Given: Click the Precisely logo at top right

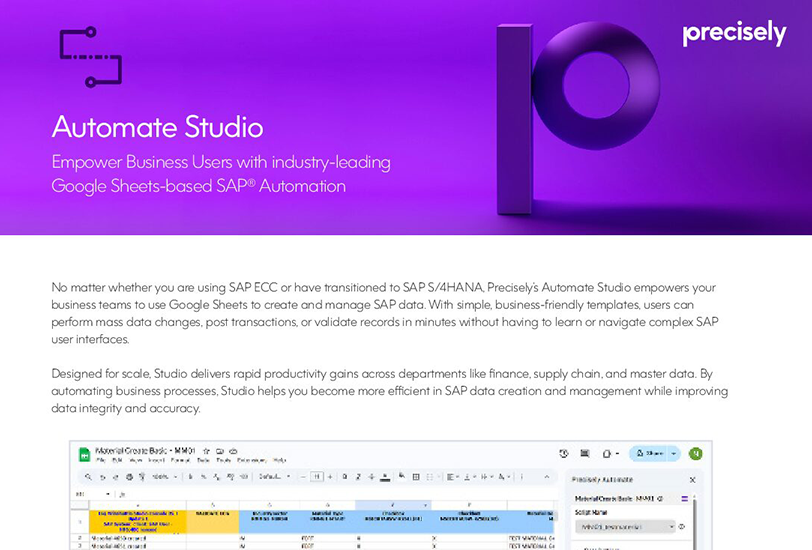Looking at the screenshot, I should 734,33.
